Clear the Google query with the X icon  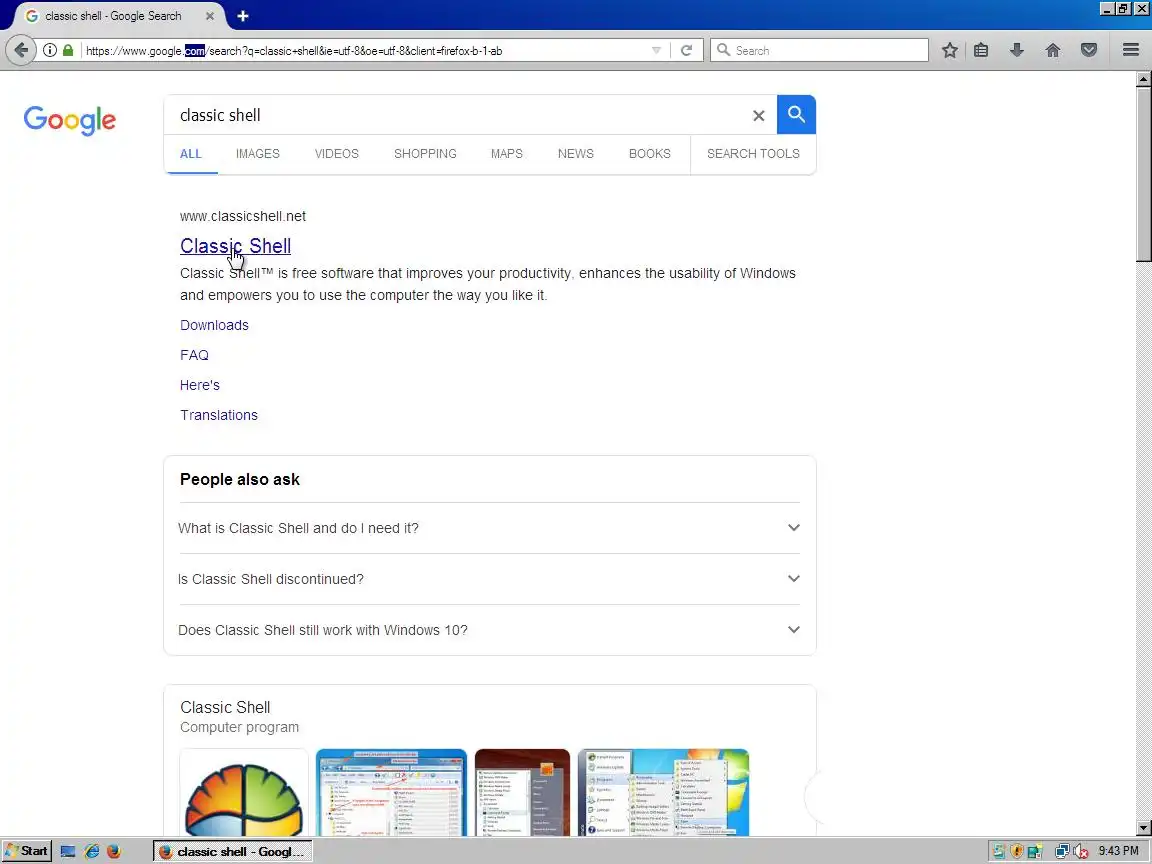pos(758,115)
